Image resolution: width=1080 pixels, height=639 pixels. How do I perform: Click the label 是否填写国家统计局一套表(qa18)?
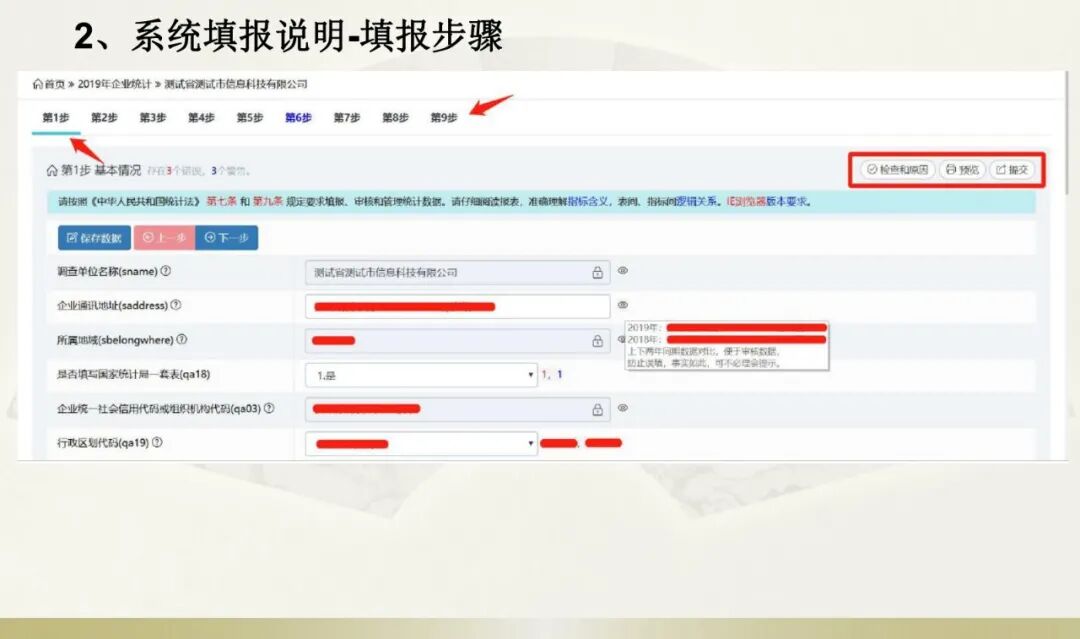point(134,375)
